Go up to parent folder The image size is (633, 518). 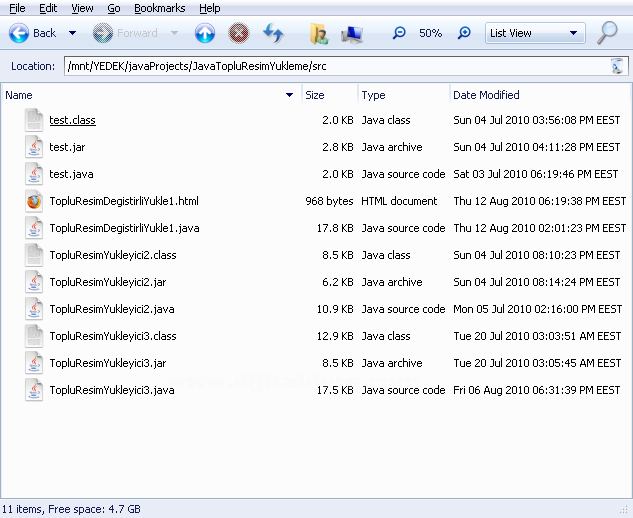(205, 33)
